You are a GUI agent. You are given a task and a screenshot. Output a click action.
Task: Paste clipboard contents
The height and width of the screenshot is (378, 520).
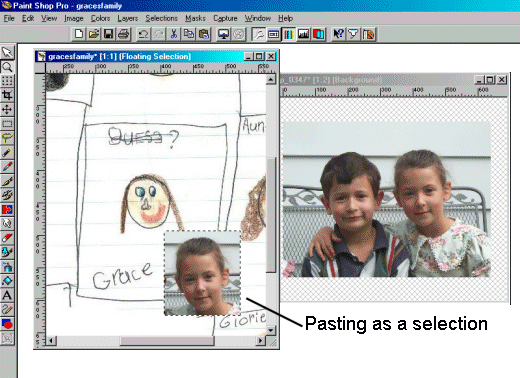coord(203,34)
